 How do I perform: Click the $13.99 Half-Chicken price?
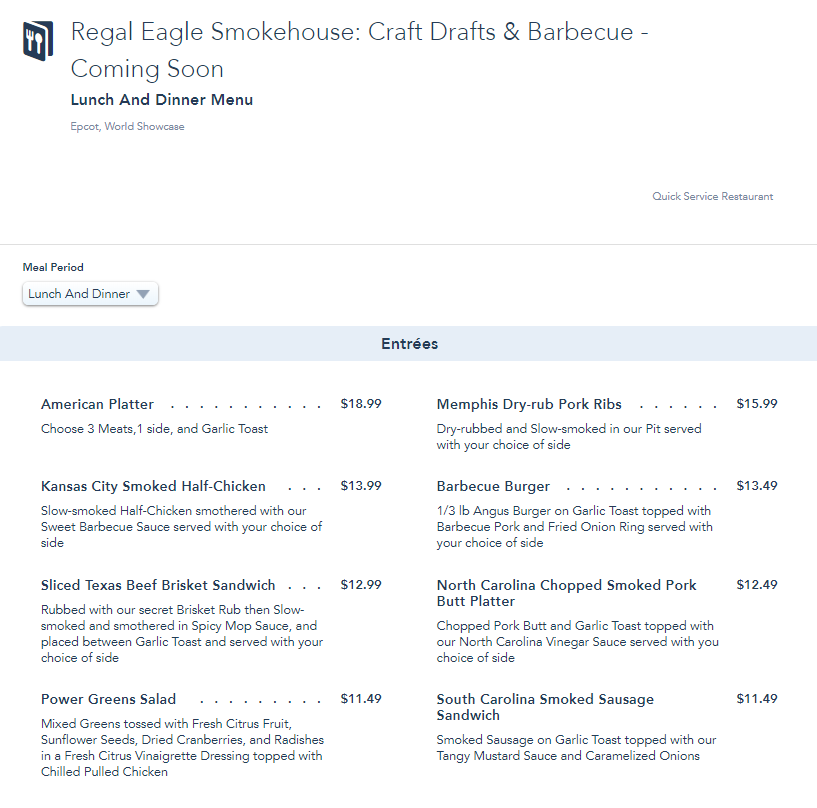pos(361,487)
